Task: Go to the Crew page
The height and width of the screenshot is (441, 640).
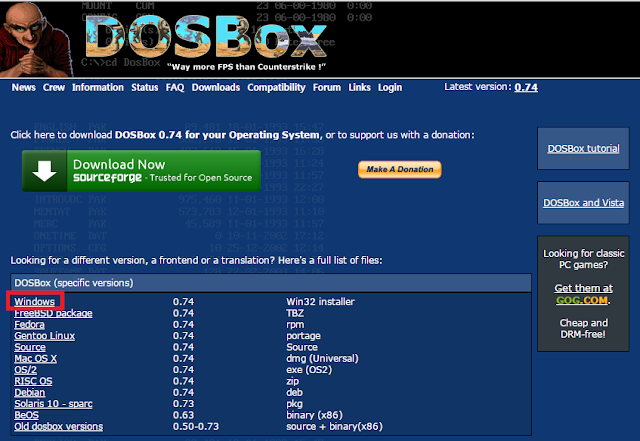Action: [x=54, y=88]
